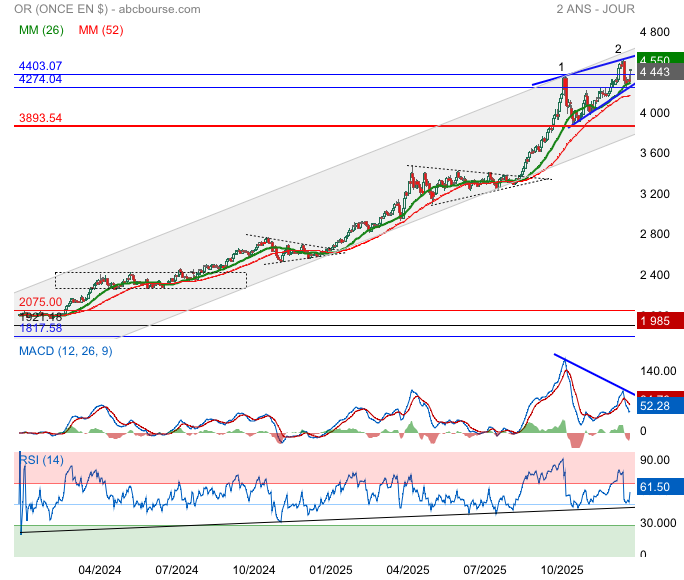This screenshot has width=684, height=580.
Task: Click the 1817.58 blue level label
Action: click(x=41, y=328)
